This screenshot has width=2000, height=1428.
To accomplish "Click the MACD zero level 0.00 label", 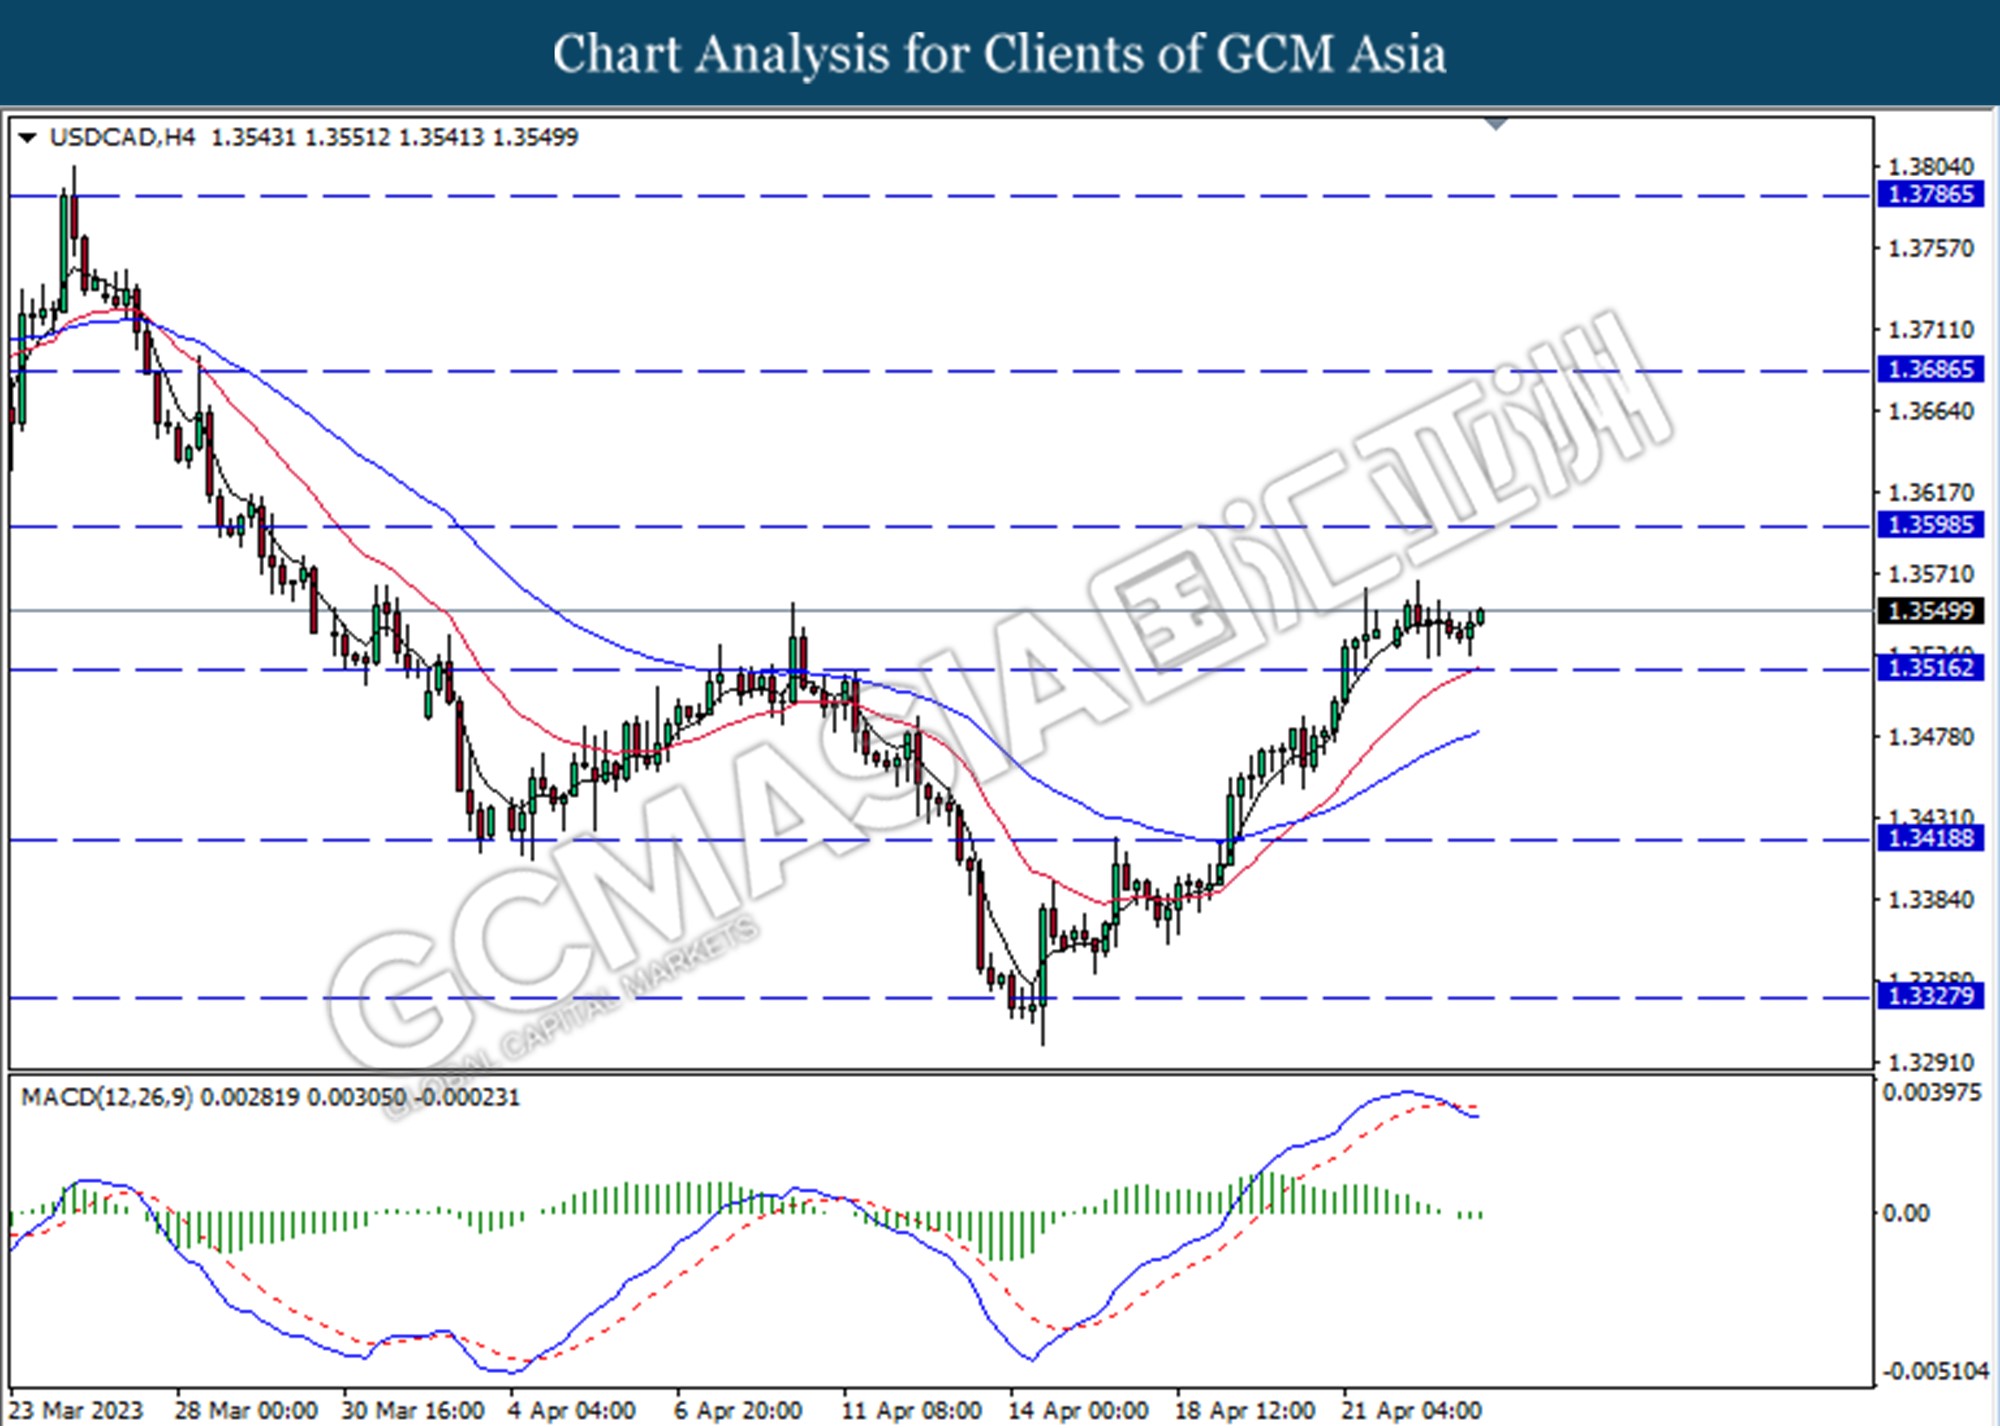I will [x=1906, y=1213].
